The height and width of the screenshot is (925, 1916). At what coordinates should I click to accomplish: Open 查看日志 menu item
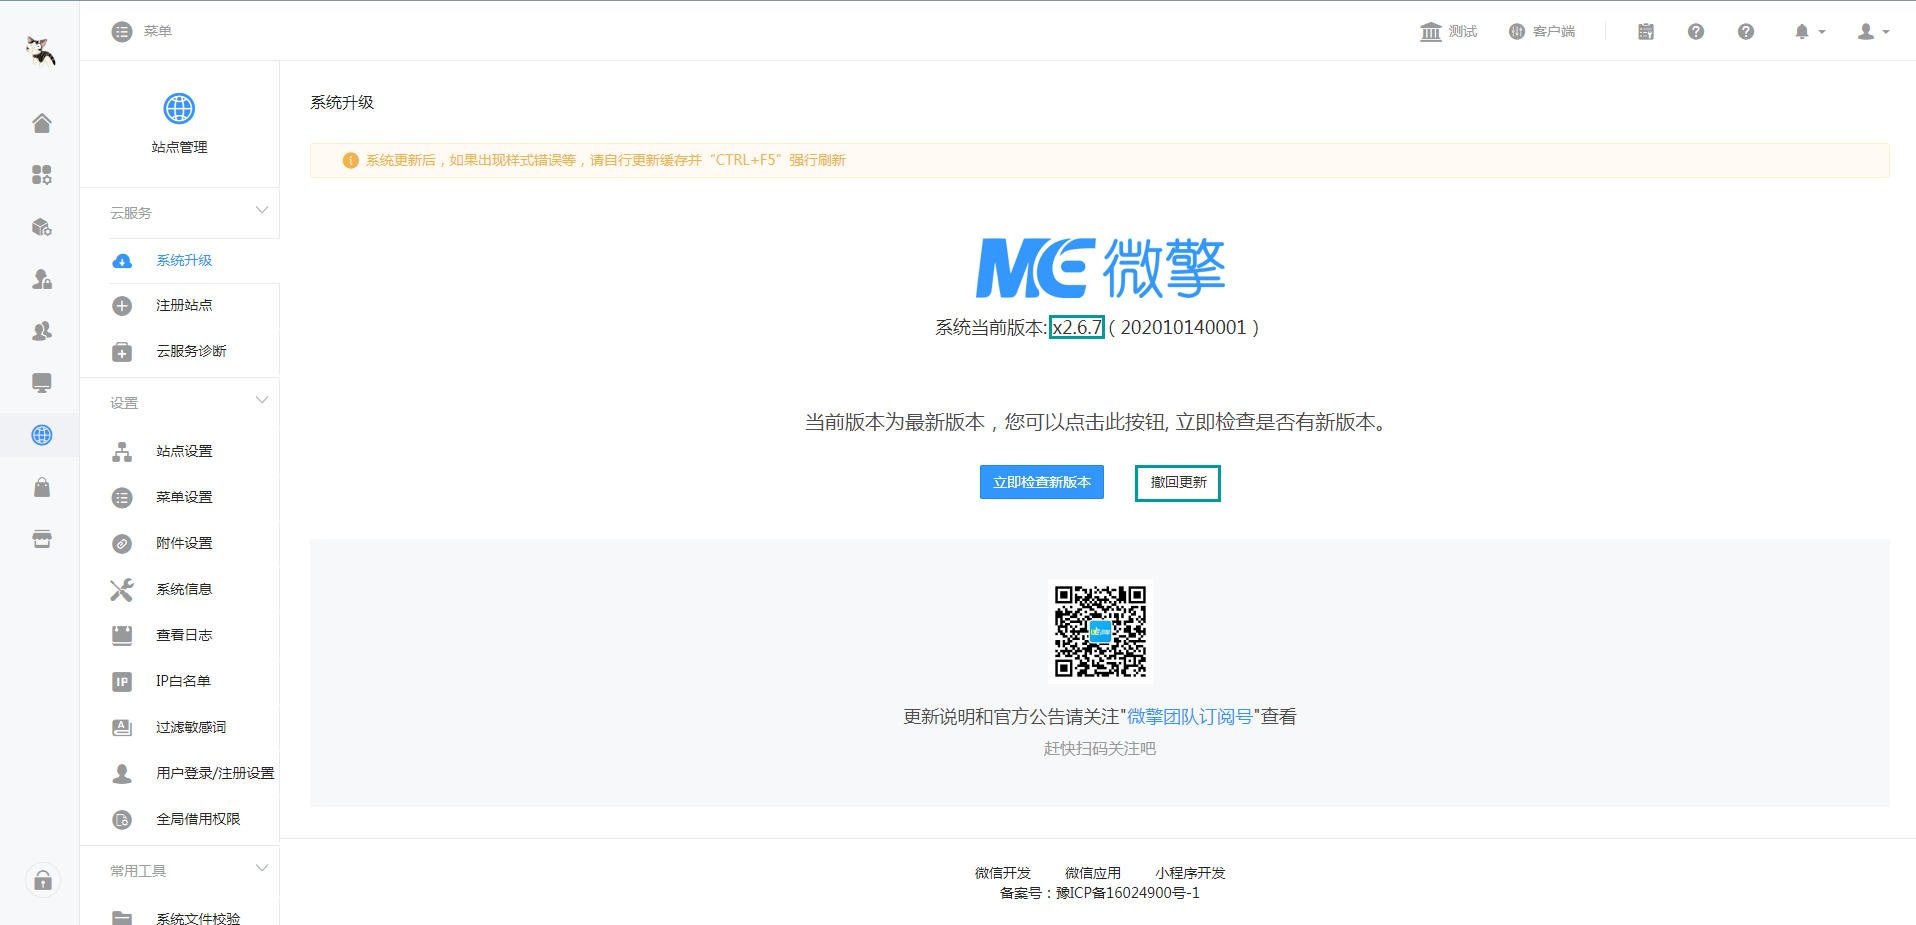click(184, 636)
